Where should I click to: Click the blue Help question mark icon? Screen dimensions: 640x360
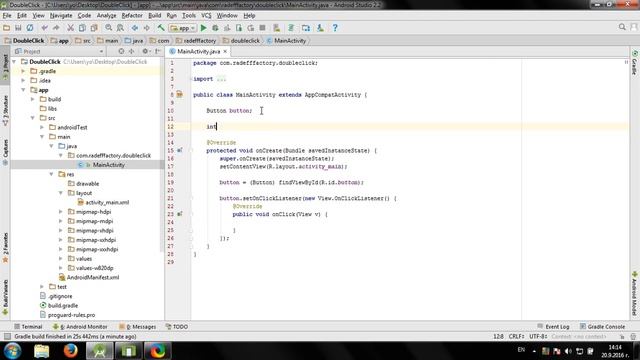(x=335, y=28)
